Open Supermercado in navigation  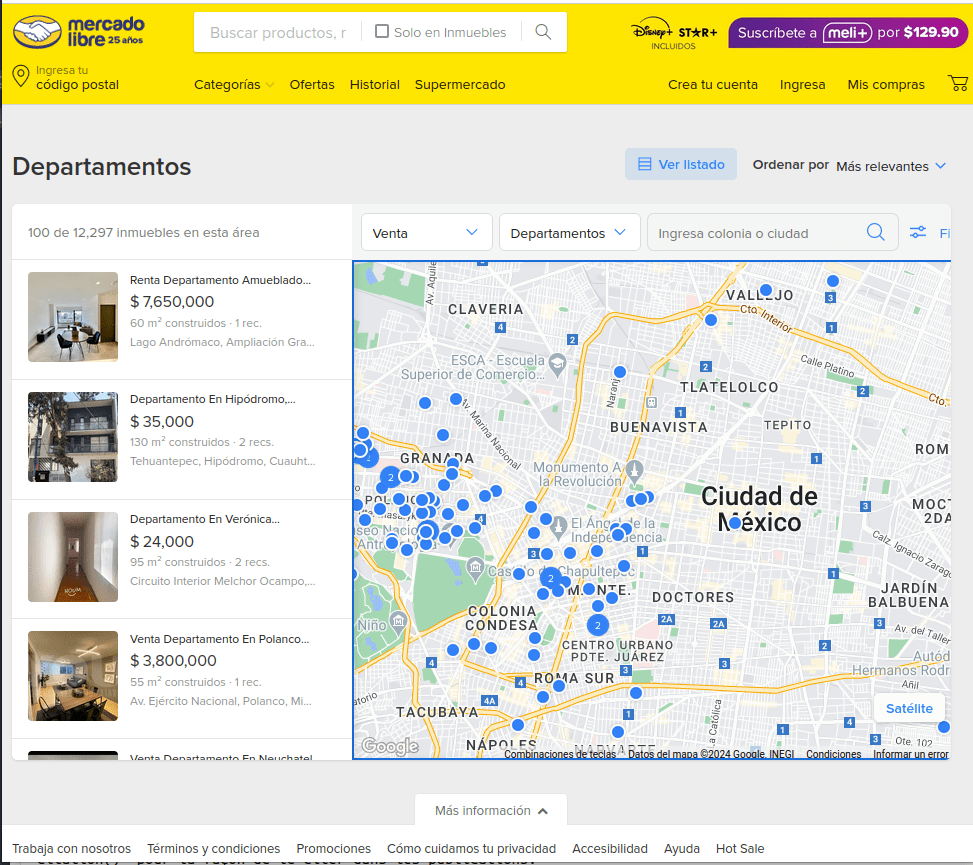click(460, 84)
